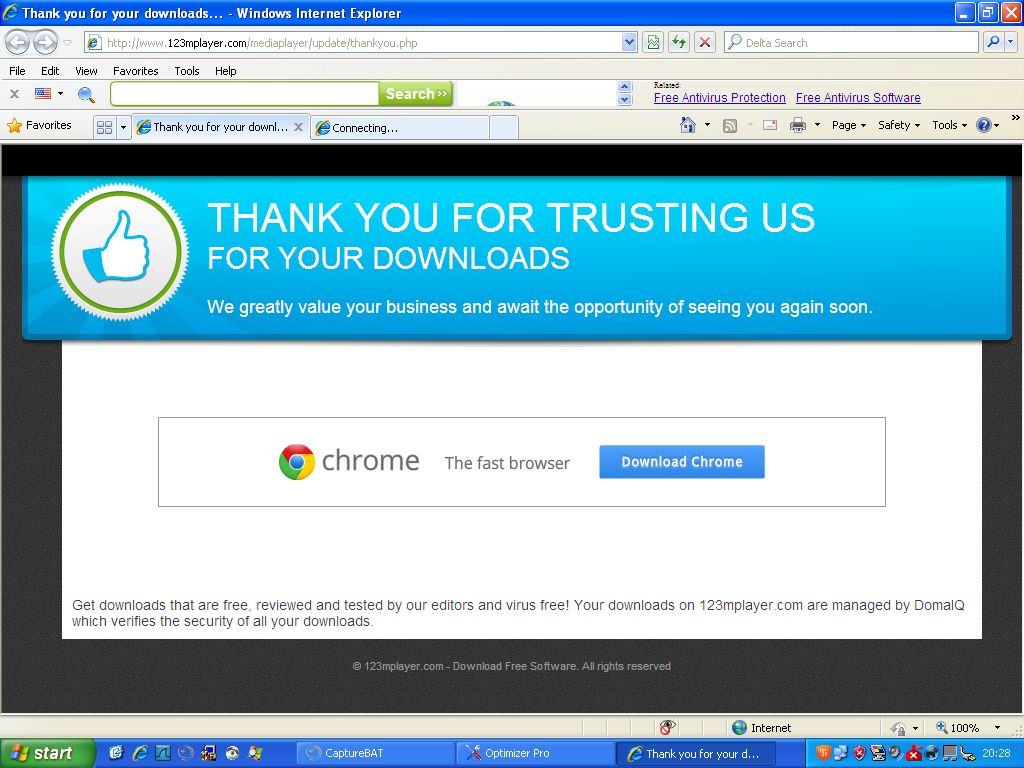Viewport: 1024px width, 768px height.
Task: Open the Free Antivirus Protection link
Action: pos(720,98)
